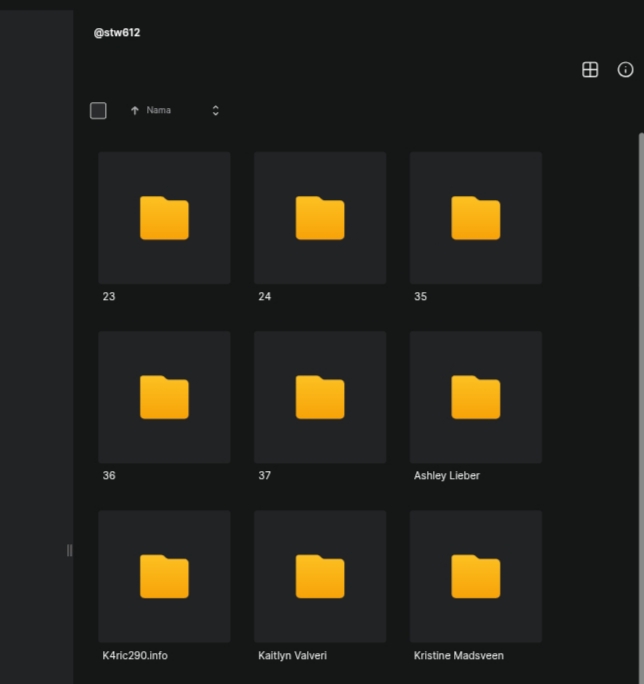Open the Kristine Madsveen folder
Screen dimensions: 644x684
coord(476,576)
